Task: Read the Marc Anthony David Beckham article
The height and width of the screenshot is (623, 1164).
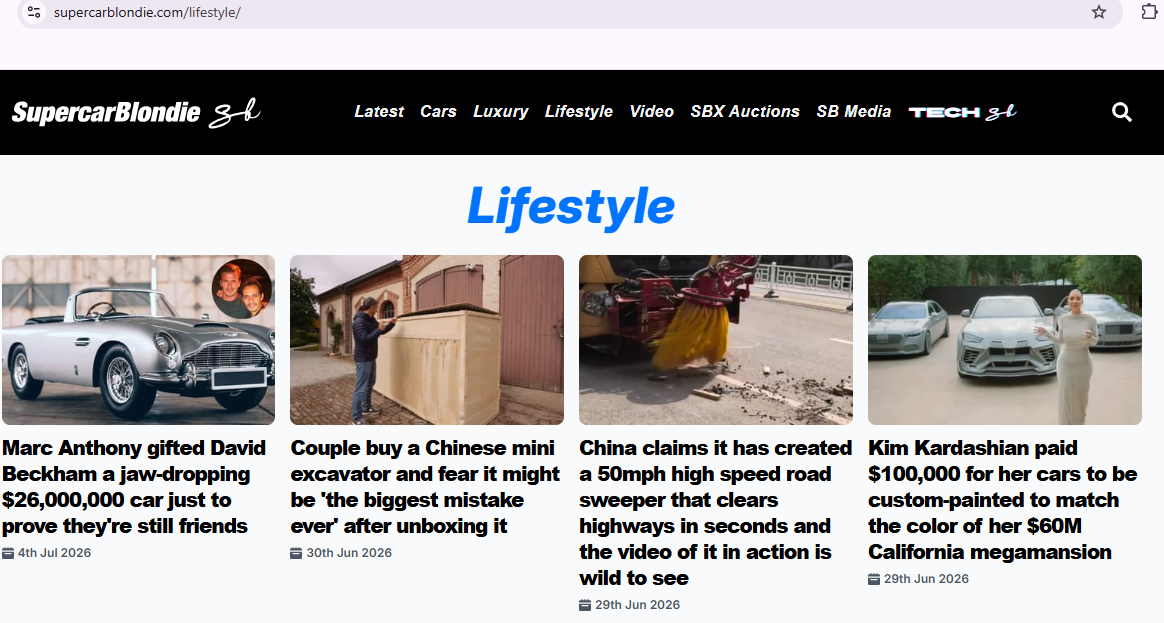Action: point(134,486)
